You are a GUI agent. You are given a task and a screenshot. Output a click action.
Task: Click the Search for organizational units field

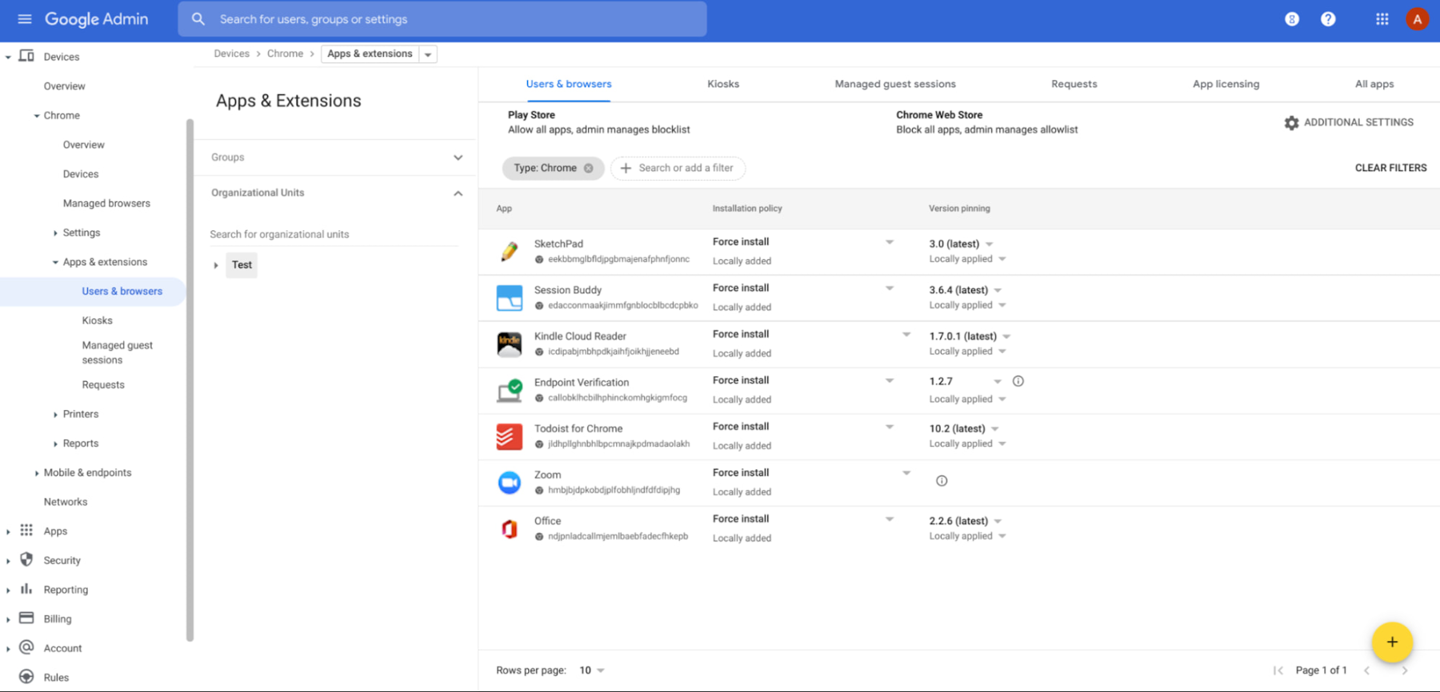pyautogui.click(x=333, y=234)
